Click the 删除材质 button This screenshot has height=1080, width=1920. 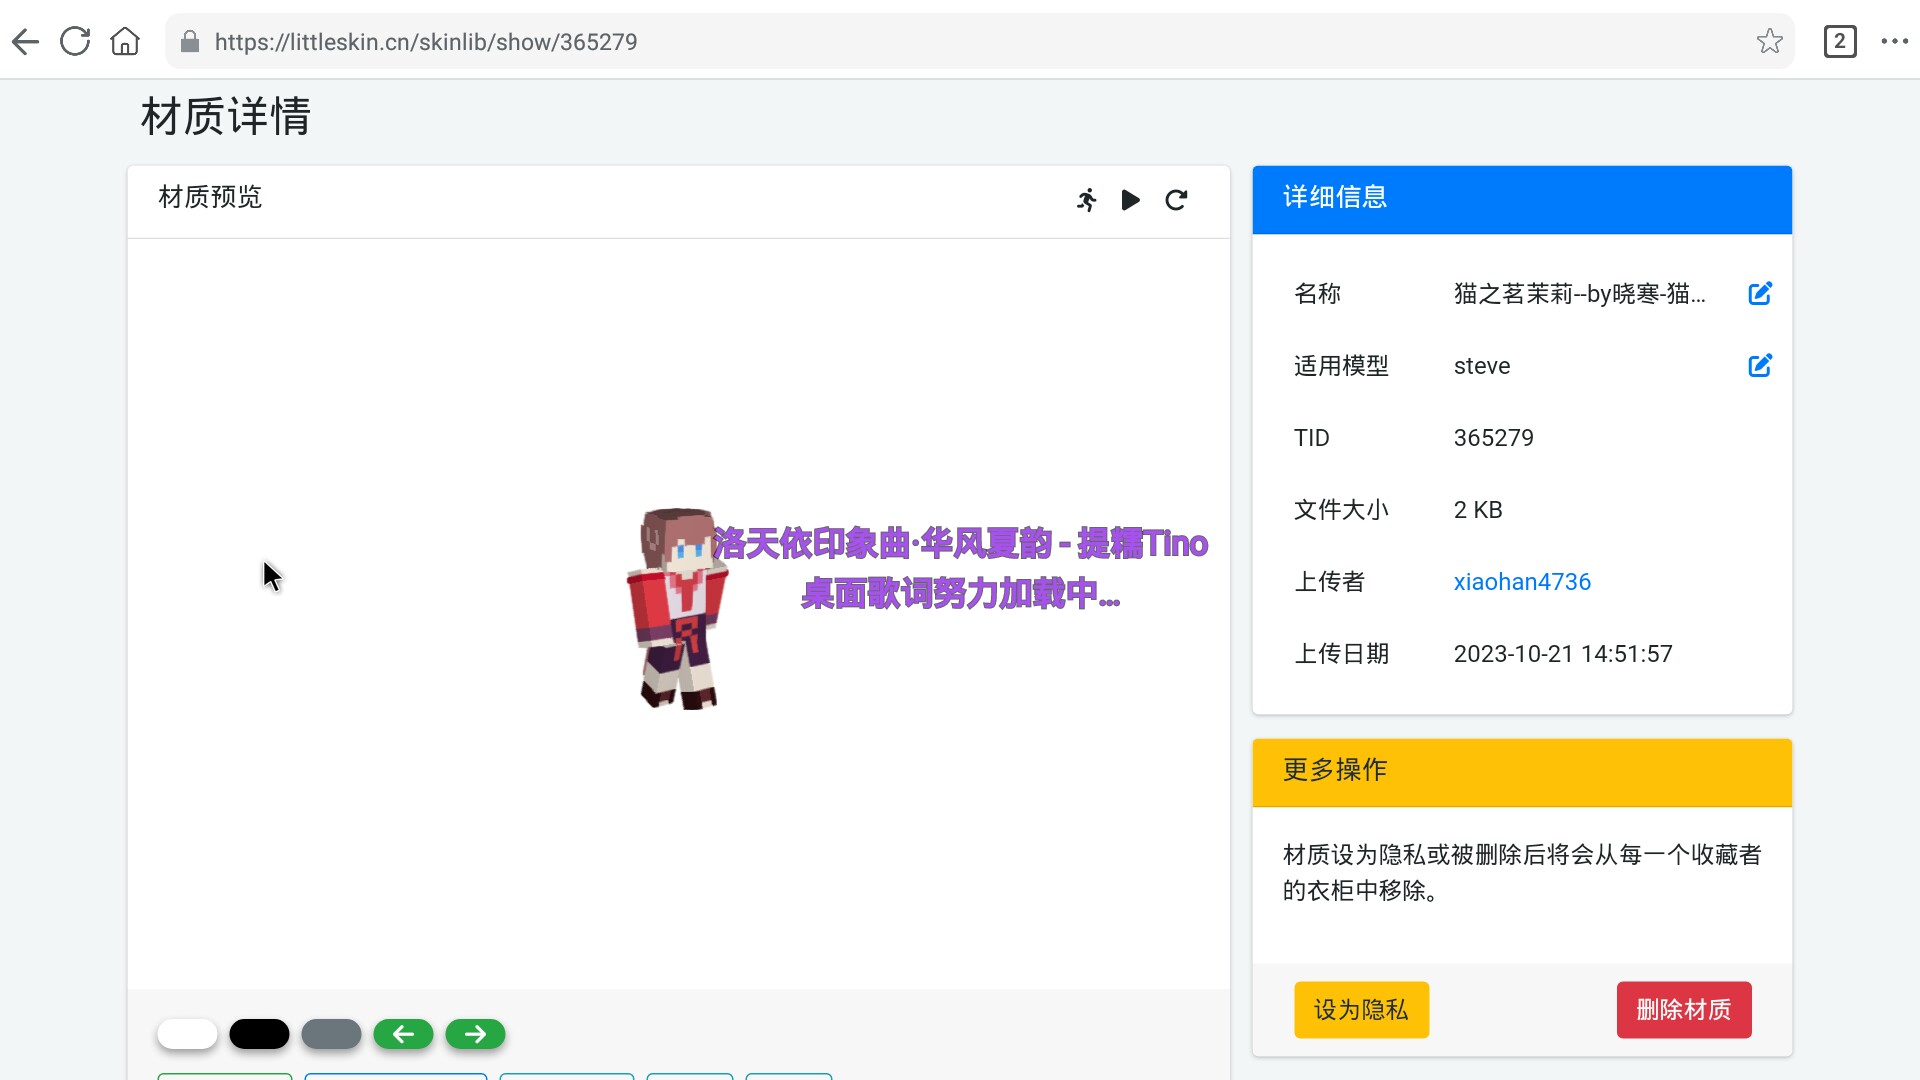1684,1010
